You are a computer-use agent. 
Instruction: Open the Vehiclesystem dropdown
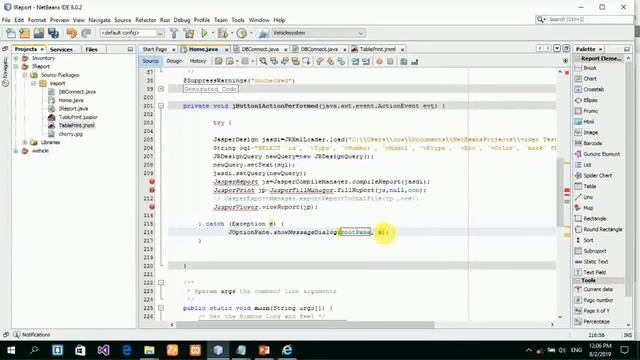pos(318,33)
